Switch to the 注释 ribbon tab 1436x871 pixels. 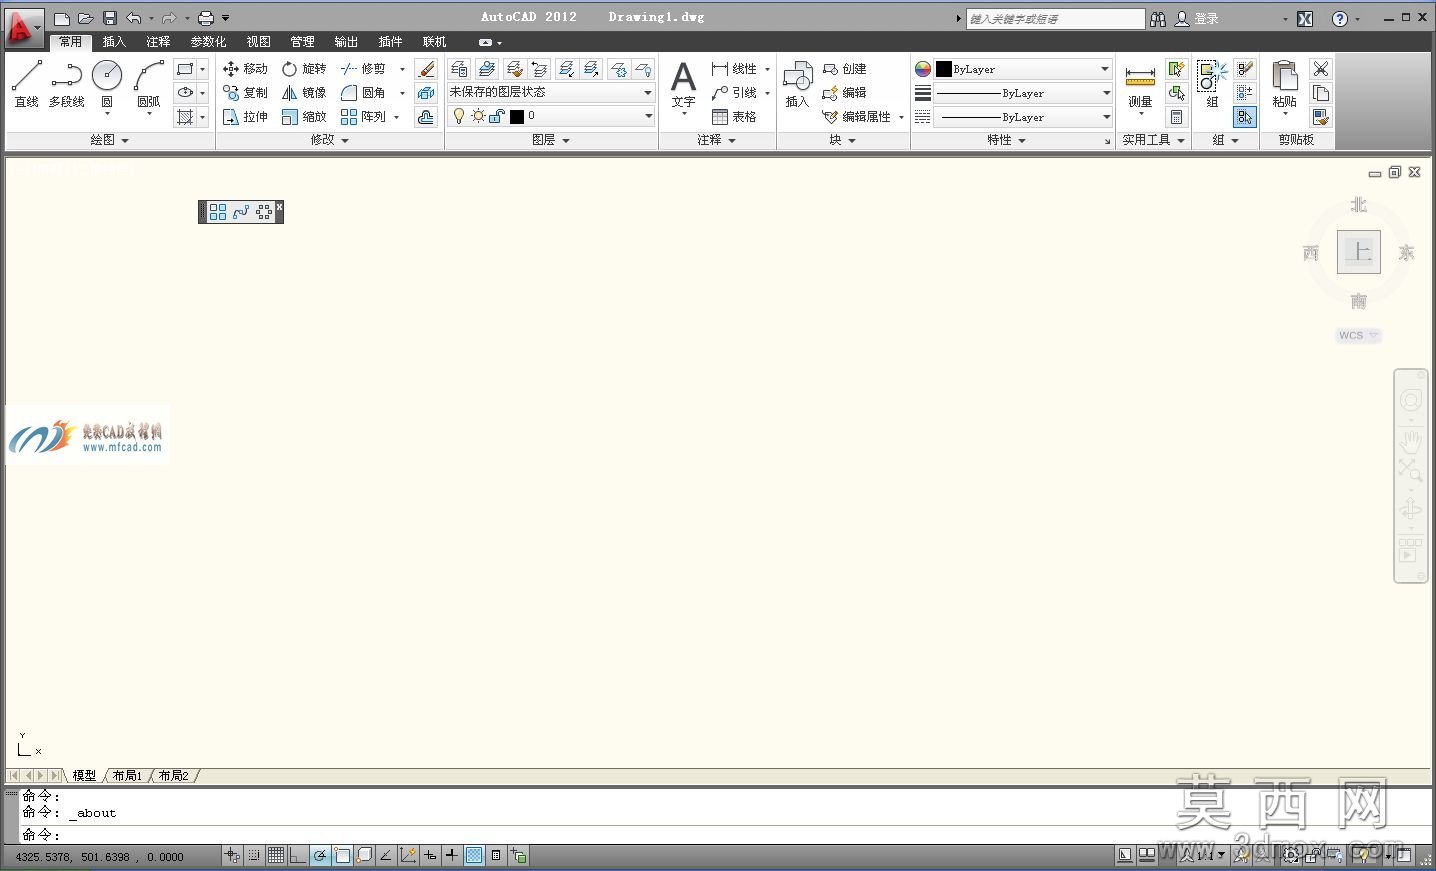pyautogui.click(x=158, y=42)
